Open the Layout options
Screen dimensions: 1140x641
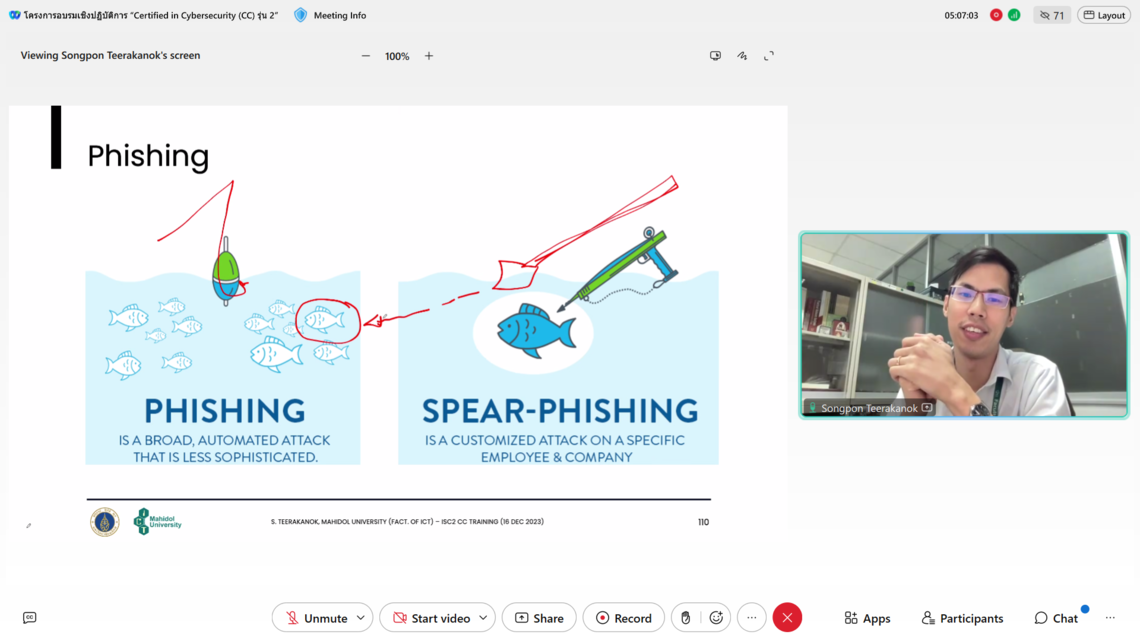[x=1104, y=15]
